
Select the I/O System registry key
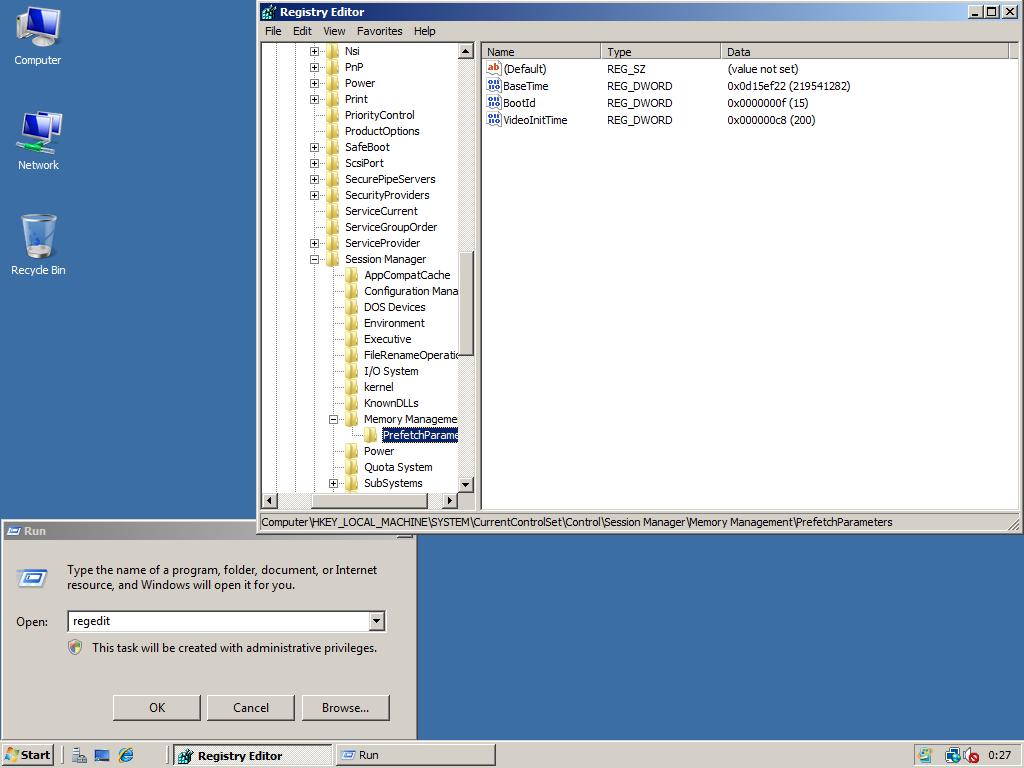[x=391, y=371]
